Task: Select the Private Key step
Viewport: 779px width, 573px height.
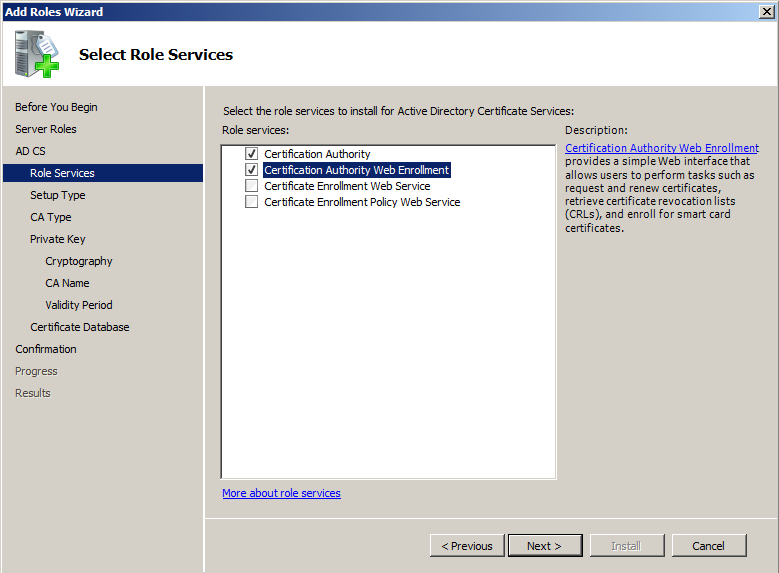Action: (x=57, y=239)
